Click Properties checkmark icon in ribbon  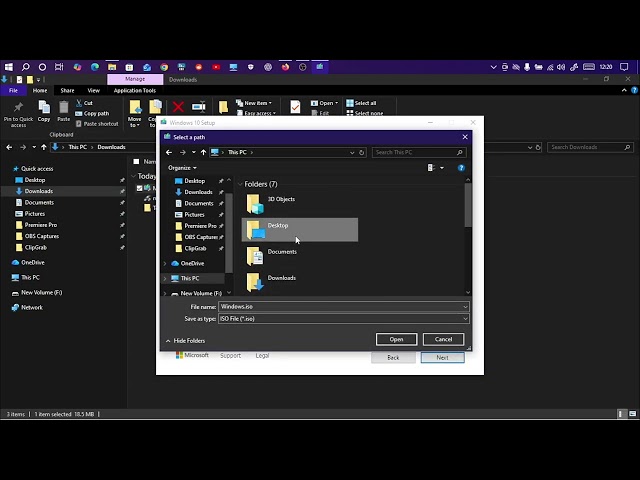click(295, 107)
